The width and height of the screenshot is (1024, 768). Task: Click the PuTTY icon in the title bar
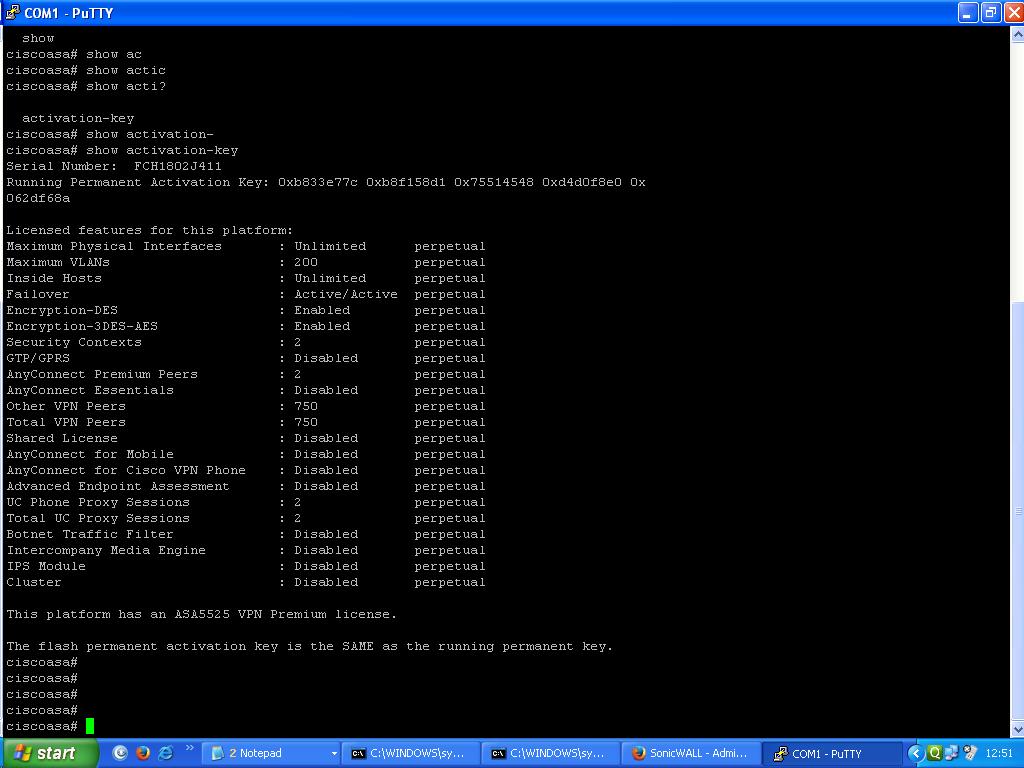[12, 12]
